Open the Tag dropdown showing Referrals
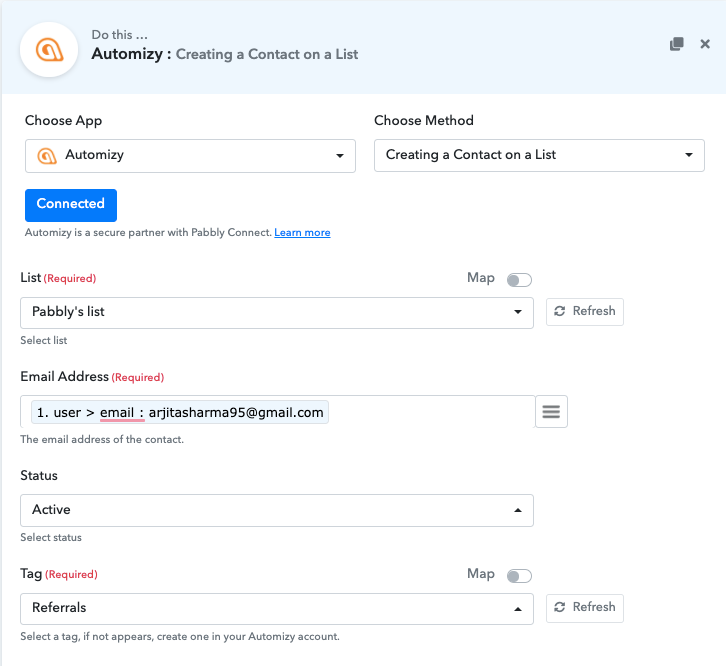This screenshot has width=726, height=666. pos(277,609)
